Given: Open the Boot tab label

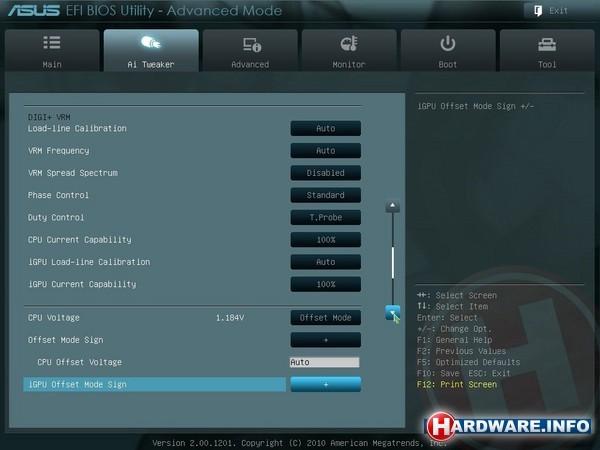Looking at the screenshot, I should pos(448,64).
